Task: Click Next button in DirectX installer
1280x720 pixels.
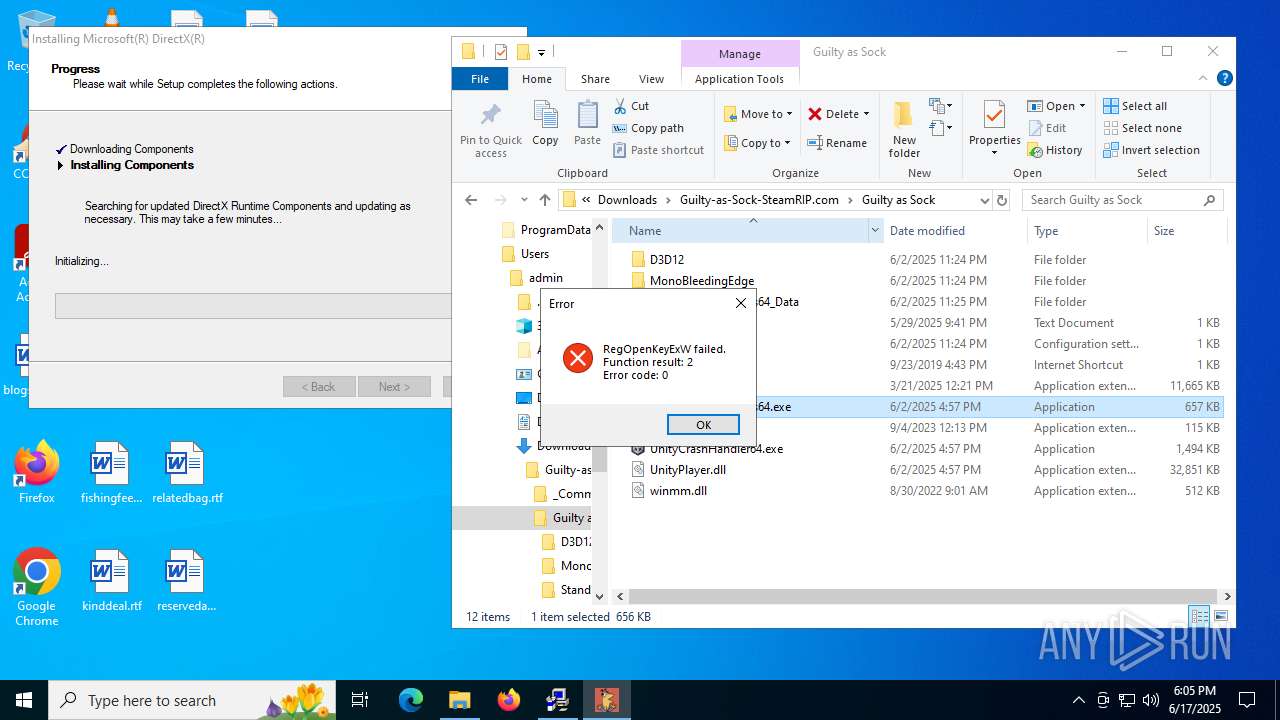Action: tap(394, 387)
